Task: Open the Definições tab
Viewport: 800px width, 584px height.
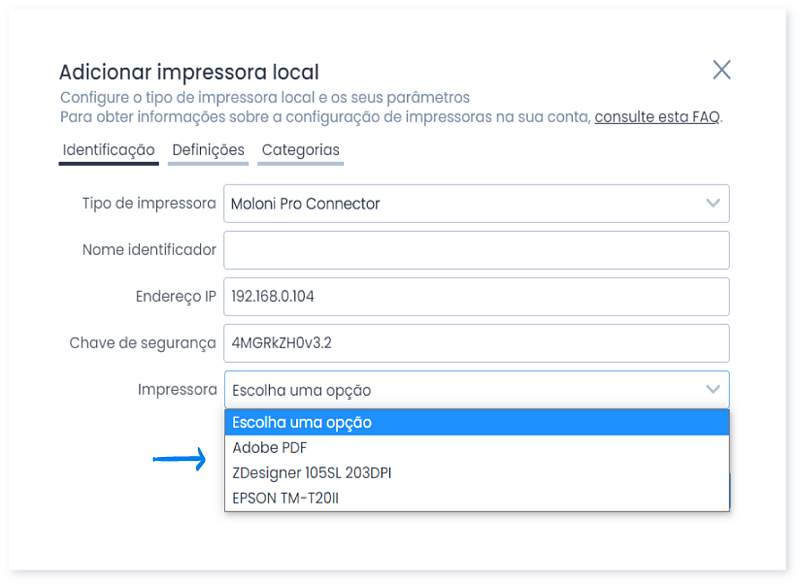Action: pos(208,150)
